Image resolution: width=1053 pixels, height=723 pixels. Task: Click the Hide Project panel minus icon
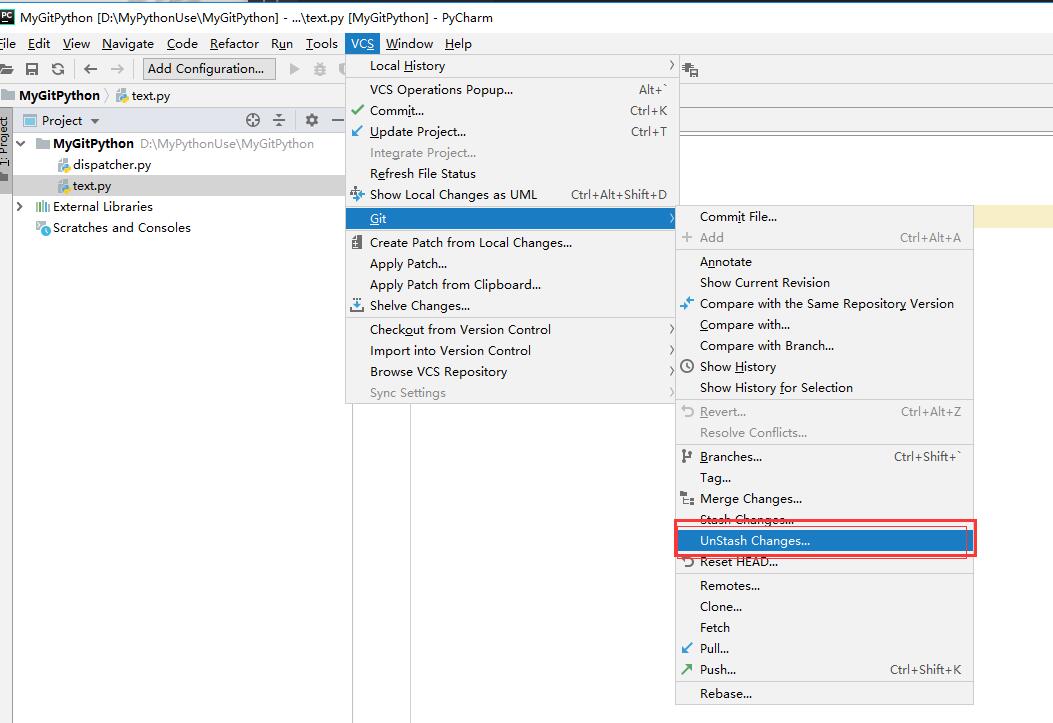(x=338, y=120)
